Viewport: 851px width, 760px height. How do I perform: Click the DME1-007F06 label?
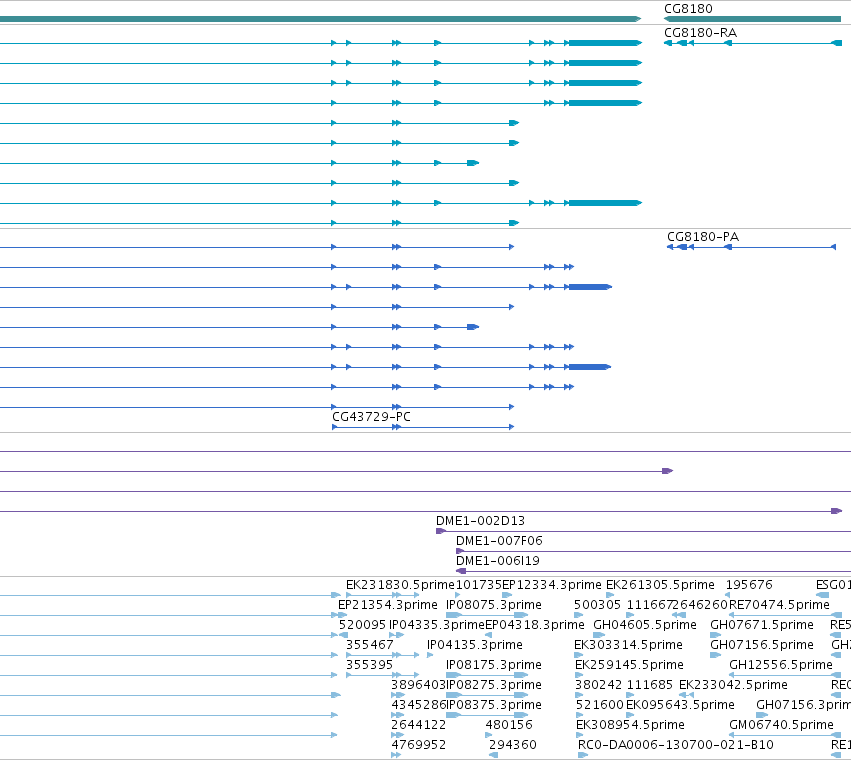tap(499, 541)
